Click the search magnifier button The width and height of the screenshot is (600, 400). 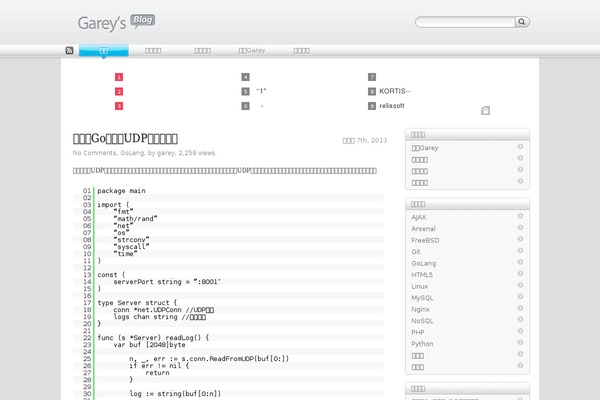pyautogui.click(x=522, y=22)
